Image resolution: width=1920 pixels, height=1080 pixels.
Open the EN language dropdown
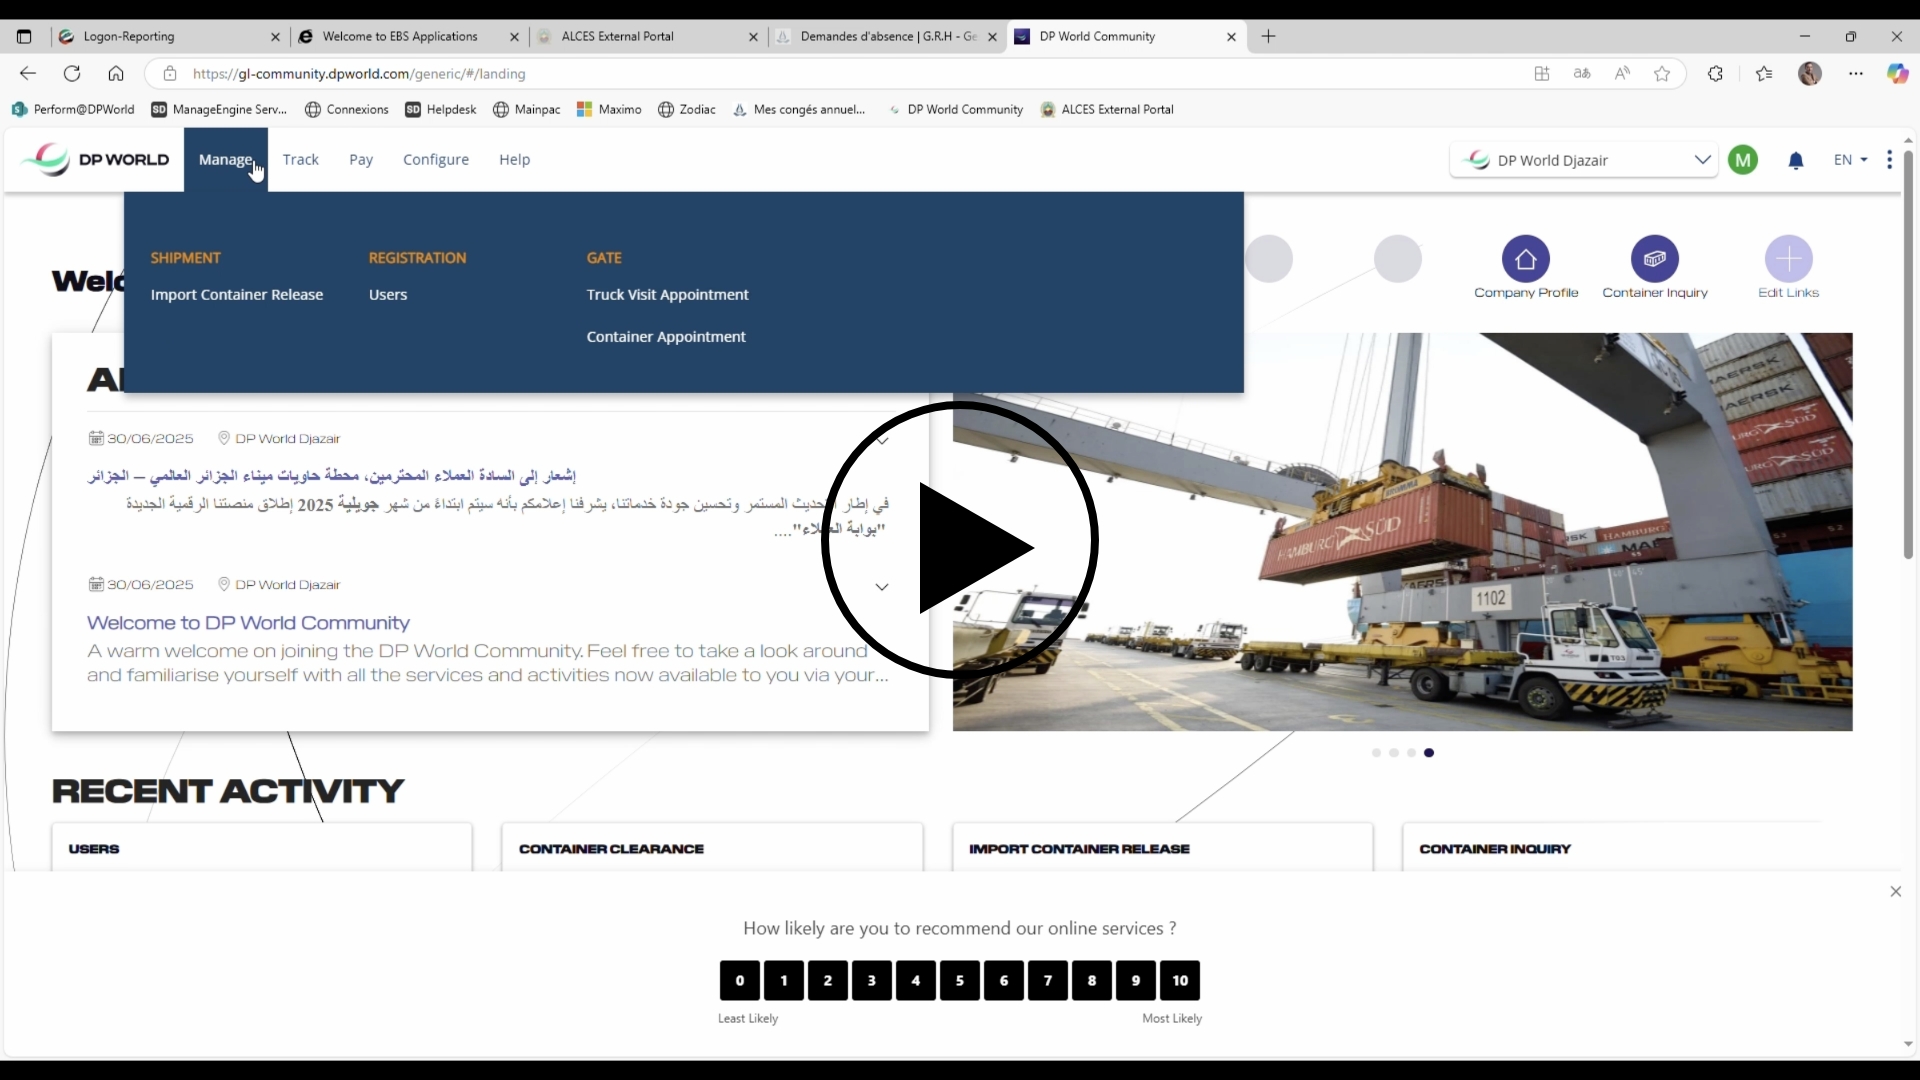1850,160
